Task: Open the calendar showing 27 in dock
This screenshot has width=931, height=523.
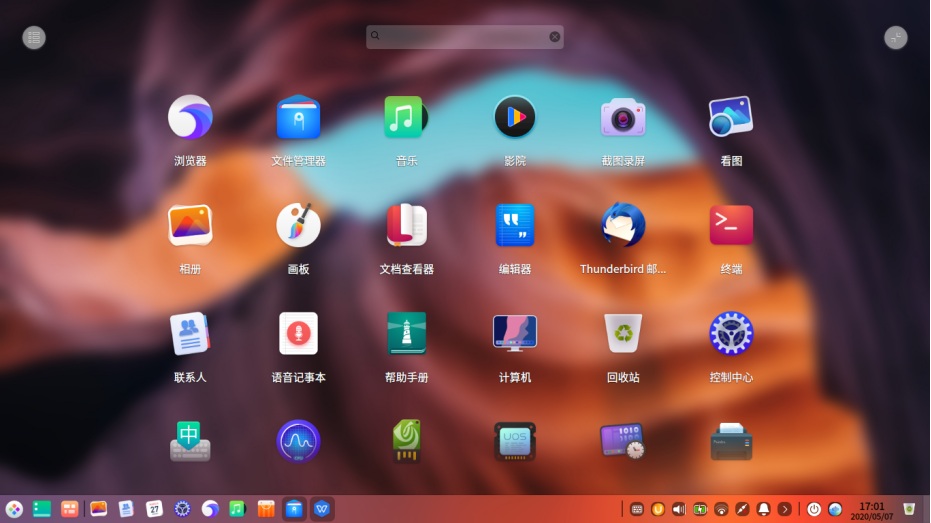Action: (154, 509)
